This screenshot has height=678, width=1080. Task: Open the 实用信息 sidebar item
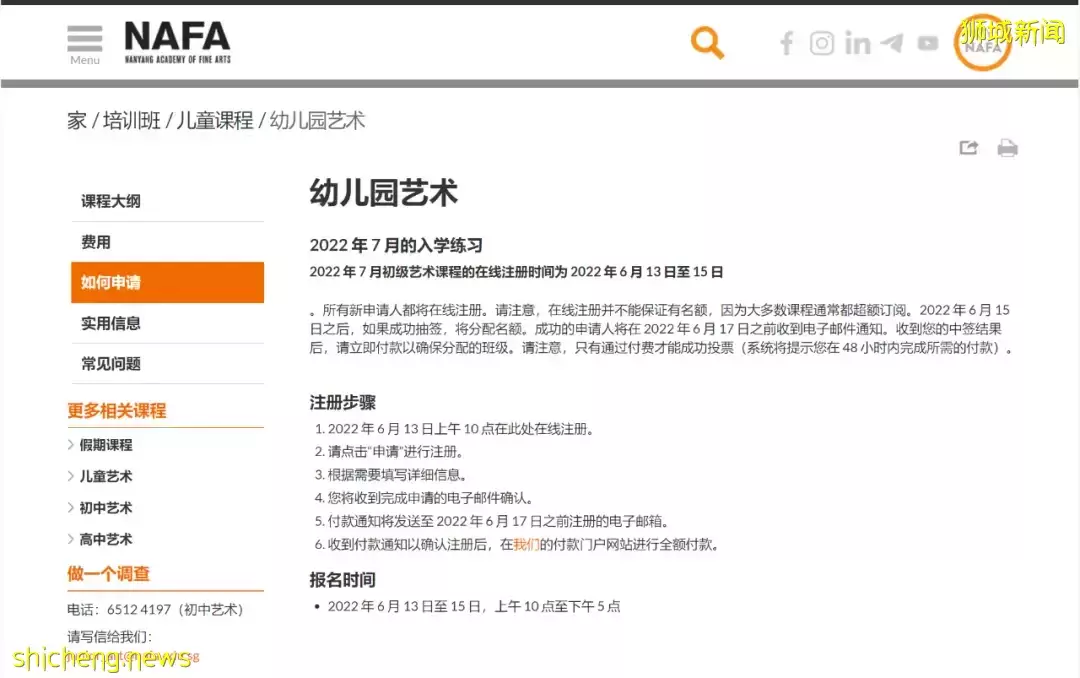click(x=111, y=323)
